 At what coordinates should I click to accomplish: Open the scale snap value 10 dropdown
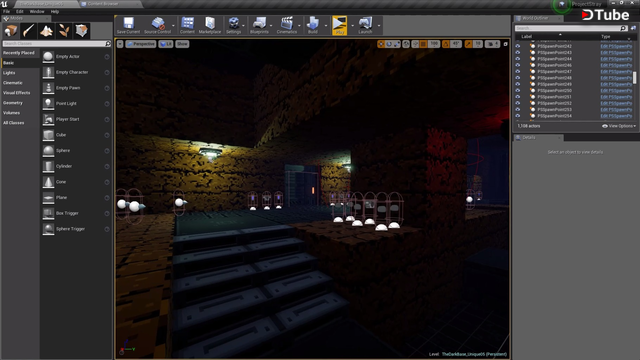pos(478,44)
